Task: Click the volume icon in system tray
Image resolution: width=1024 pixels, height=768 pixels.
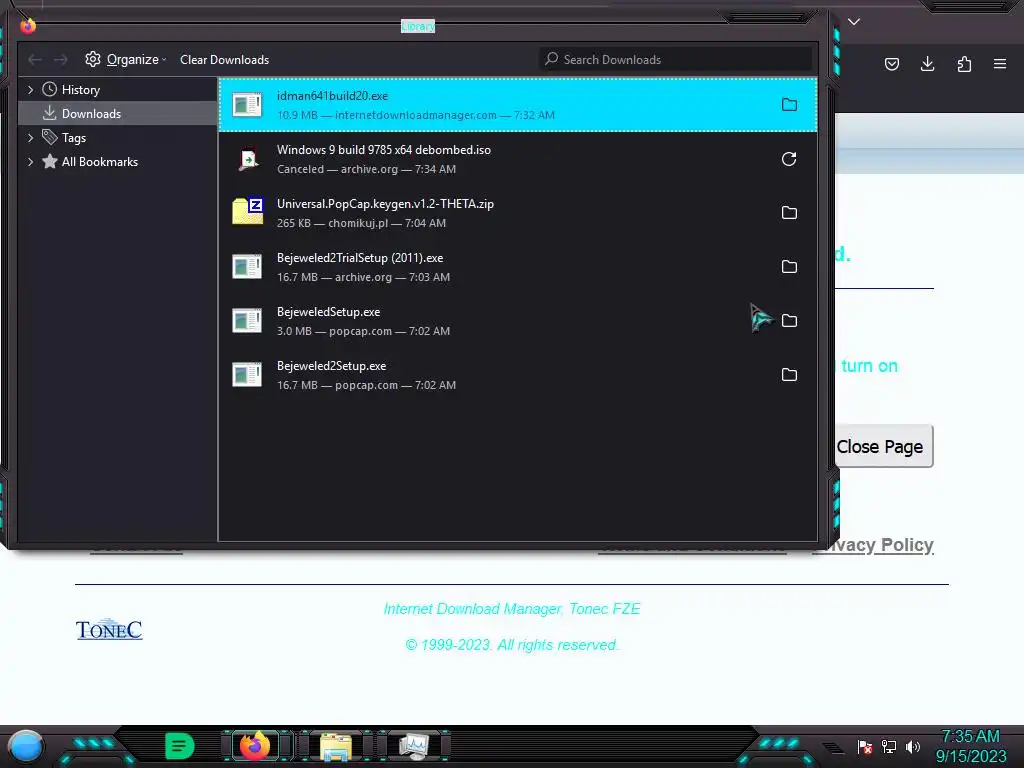Action: pyautogui.click(x=913, y=747)
